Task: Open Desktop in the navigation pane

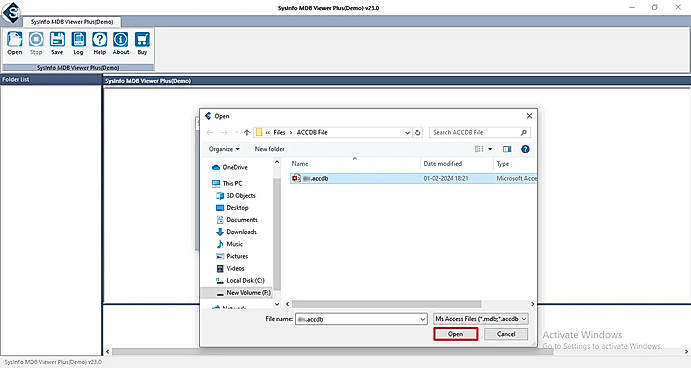Action: click(x=232, y=208)
